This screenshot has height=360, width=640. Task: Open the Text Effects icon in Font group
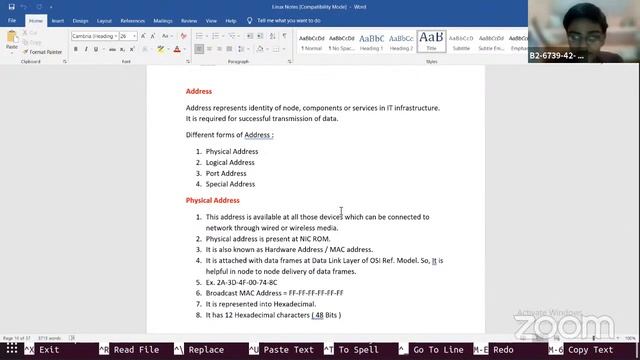click(x=145, y=49)
